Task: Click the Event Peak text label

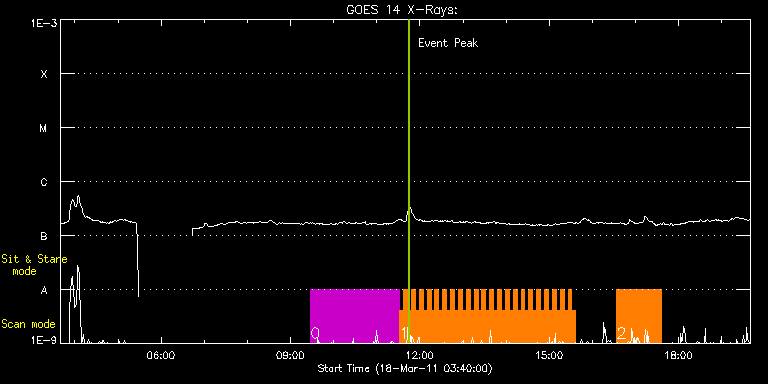Action: point(448,43)
